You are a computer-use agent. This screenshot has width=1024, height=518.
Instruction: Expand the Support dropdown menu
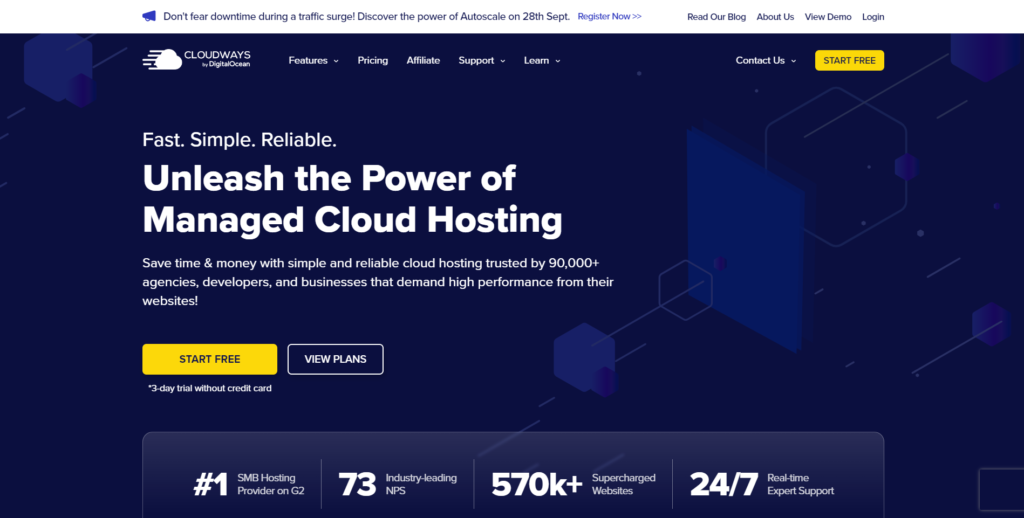pyautogui.click(x=482, y=60)
